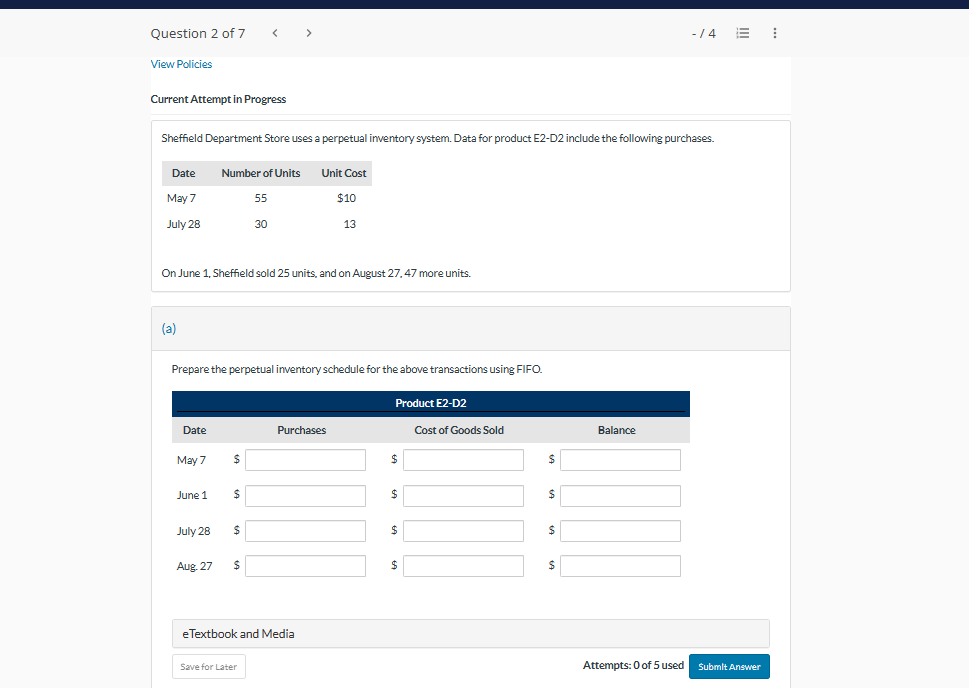969x688 pixels.
Task: Go to the previous question chevron
Action: click(274, 32)
